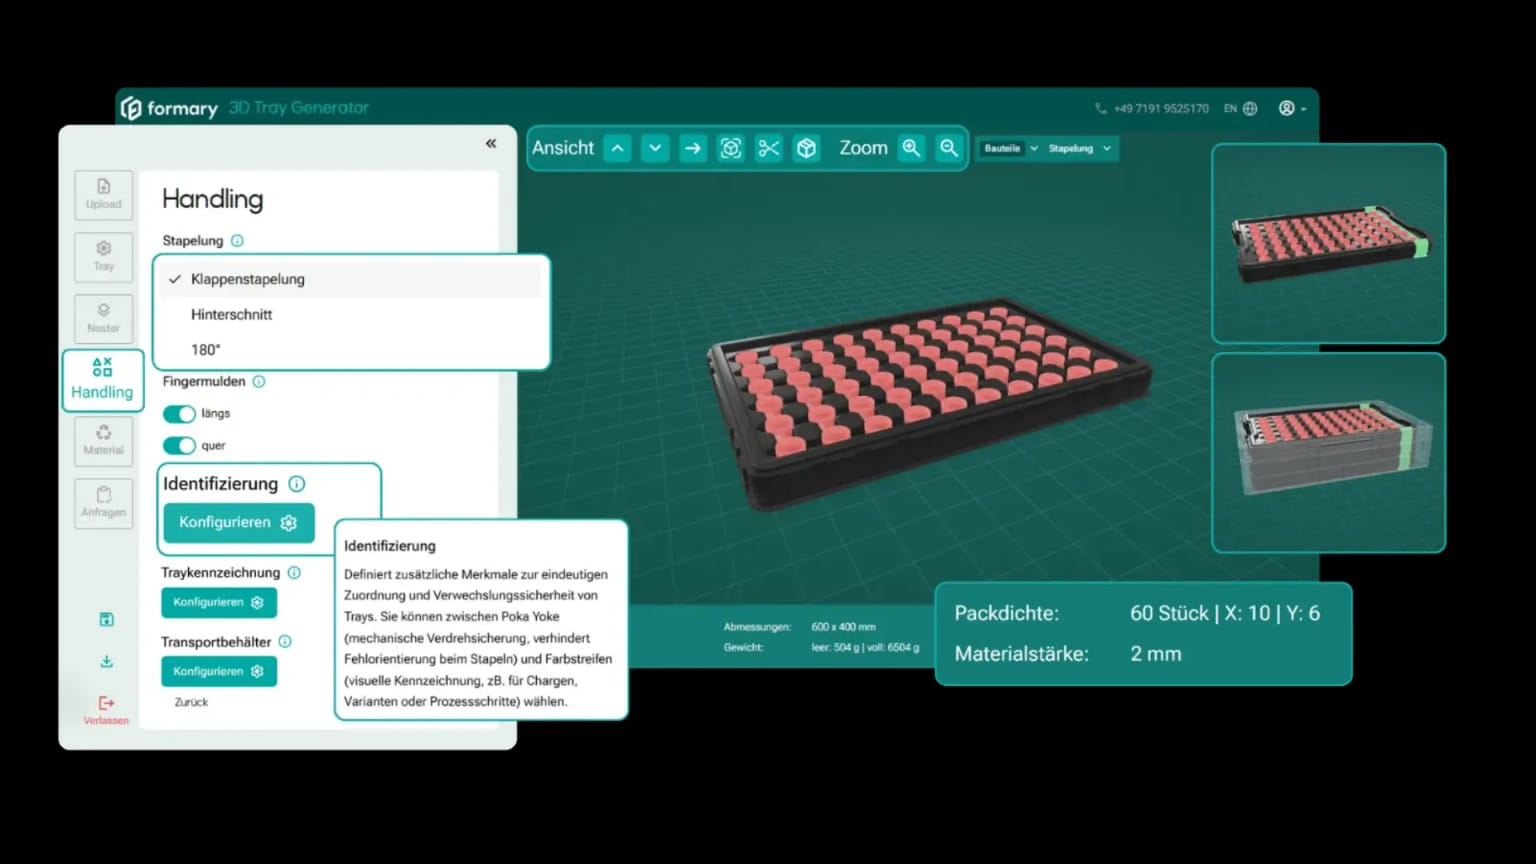Viewport: 1536px width, 864px height.
Task: Click the arrow icon in the Ansicht toolbar
Action: (x=693, y=147)
